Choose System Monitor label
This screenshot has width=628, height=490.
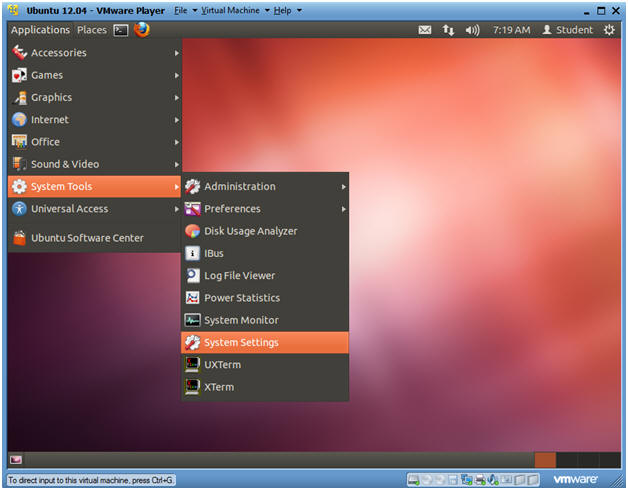[241, 320]
